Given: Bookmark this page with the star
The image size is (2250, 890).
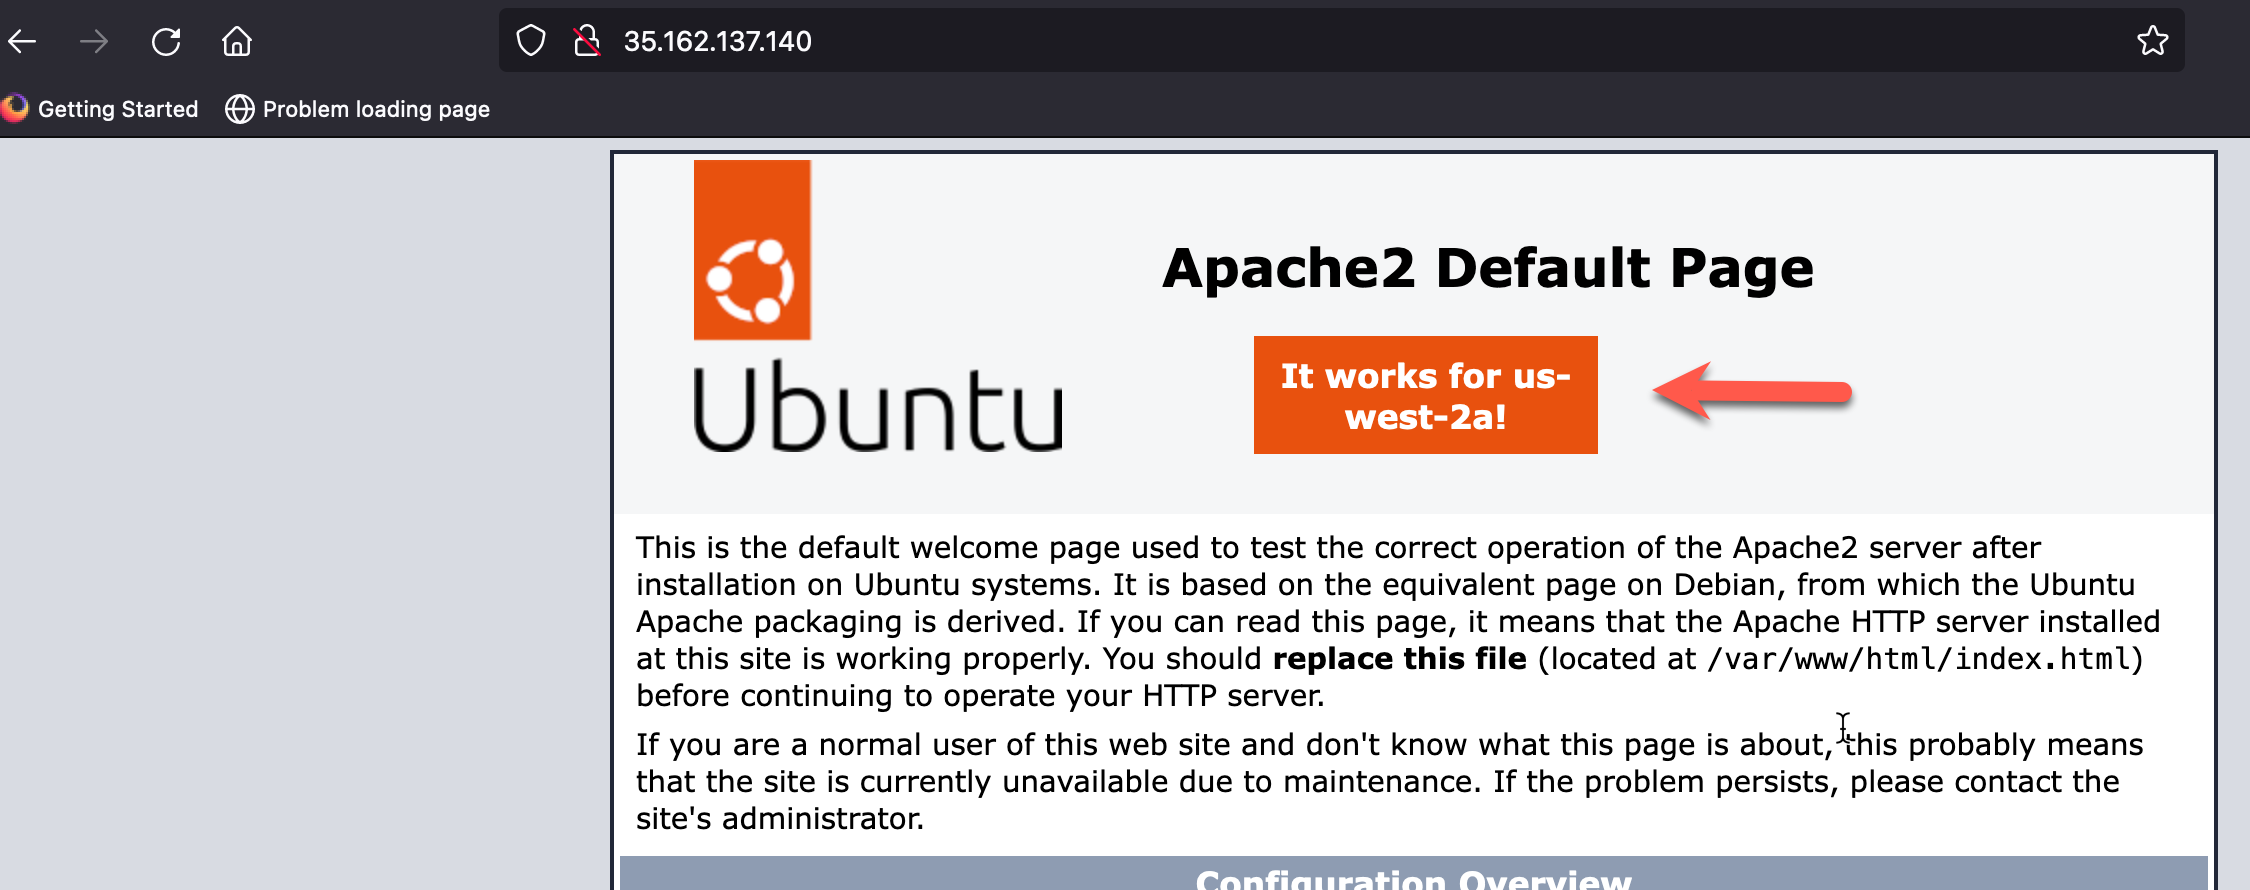Looking at the screenshot, I should (2152, 41).
